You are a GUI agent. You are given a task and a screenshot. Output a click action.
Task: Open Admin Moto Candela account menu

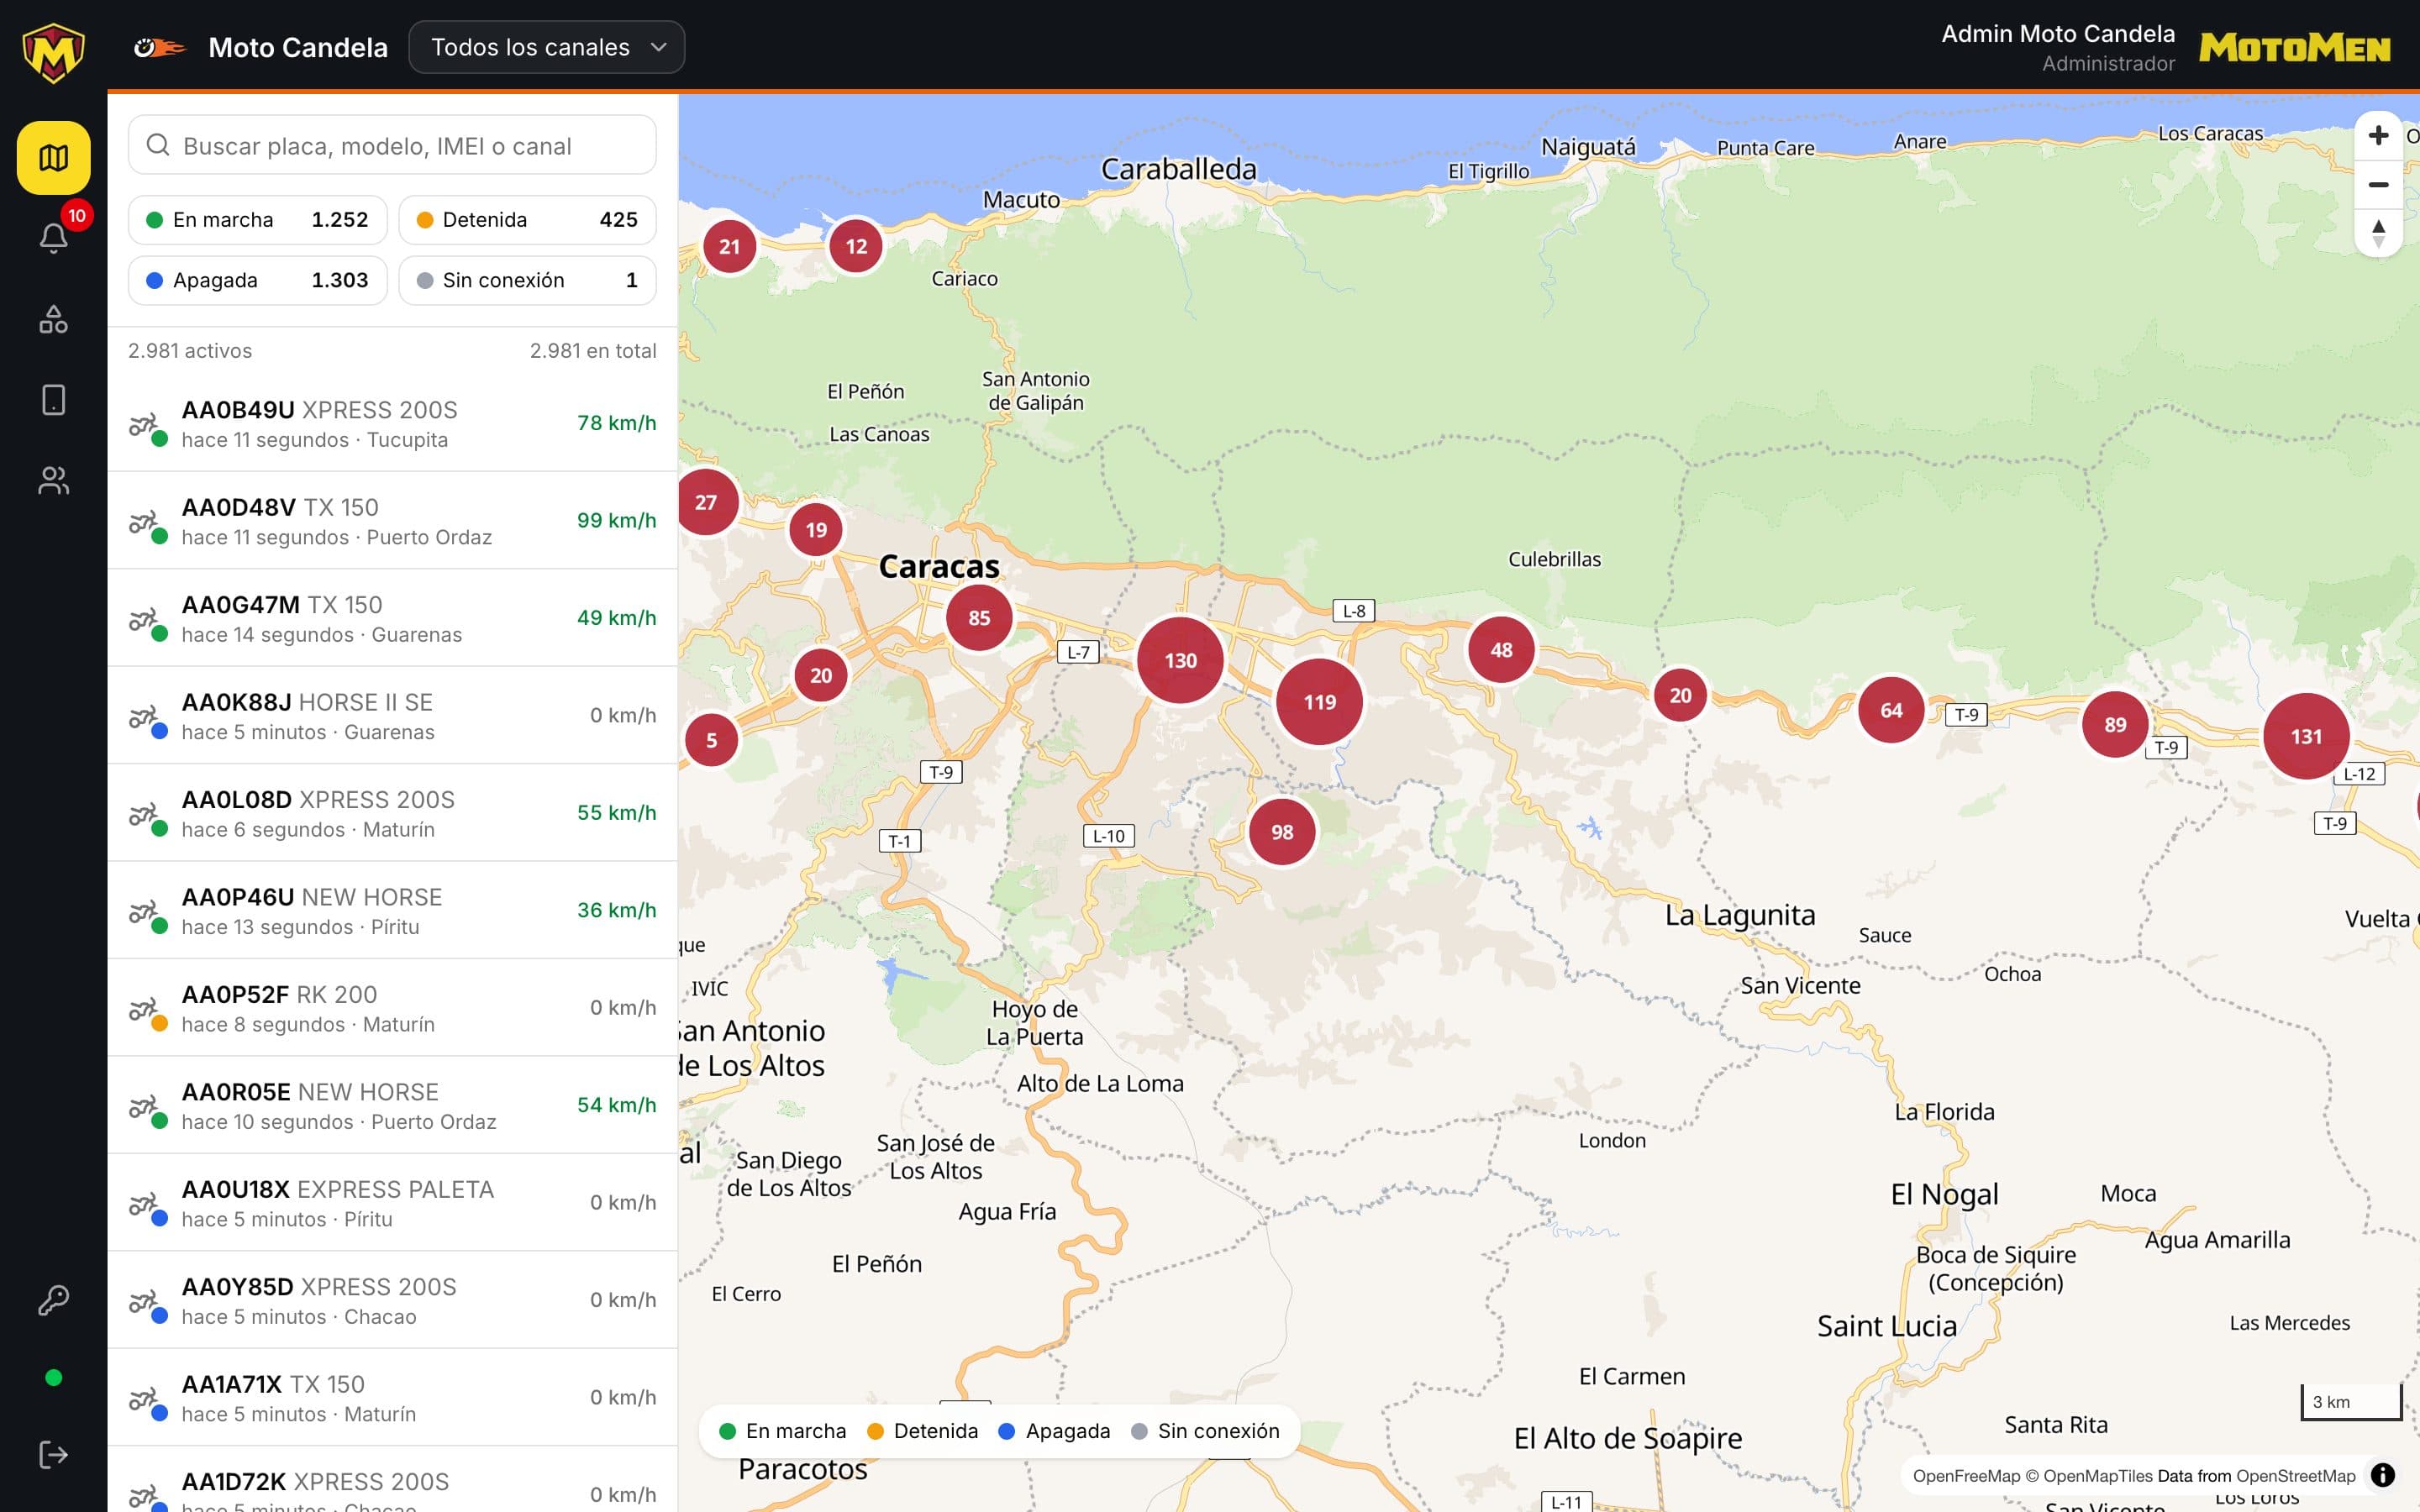tap(2058, 47)
